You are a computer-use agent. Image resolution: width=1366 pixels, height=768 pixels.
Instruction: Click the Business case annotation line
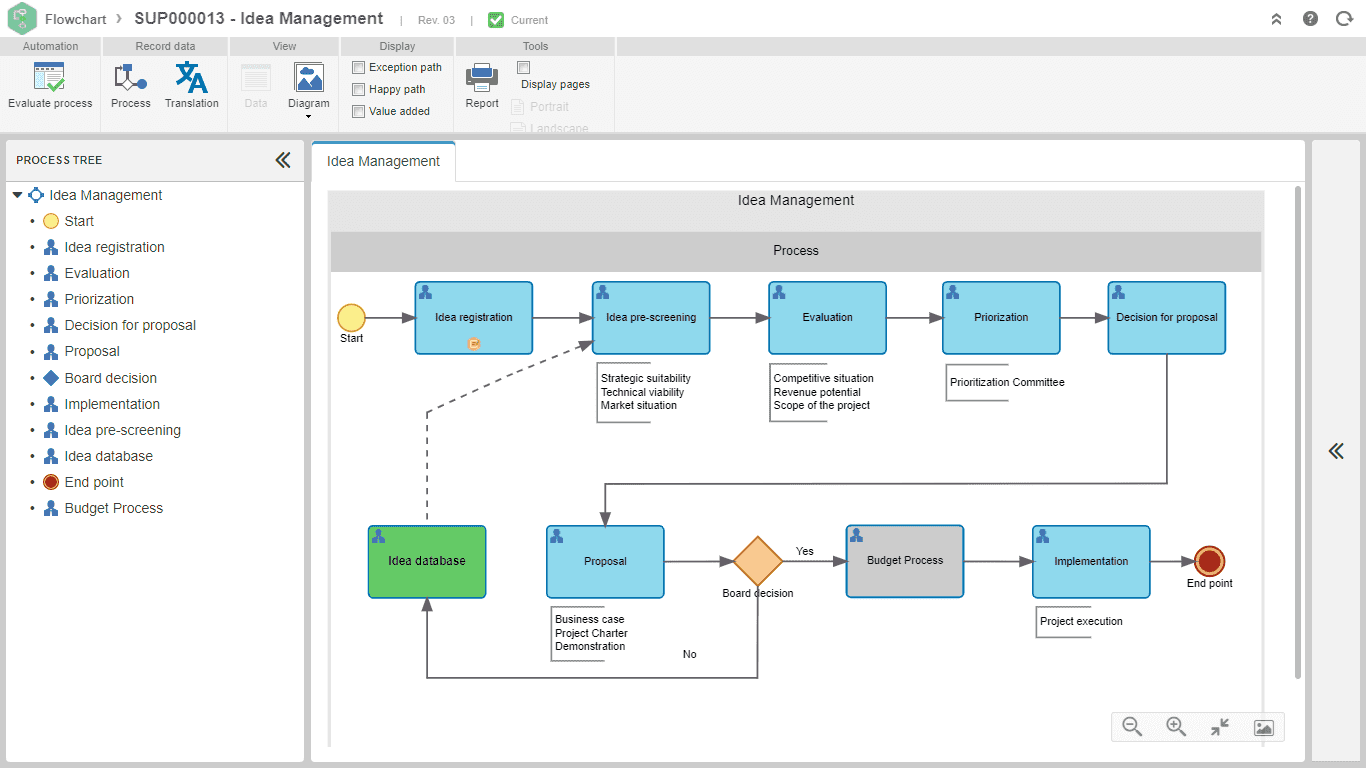coord(590,620)
